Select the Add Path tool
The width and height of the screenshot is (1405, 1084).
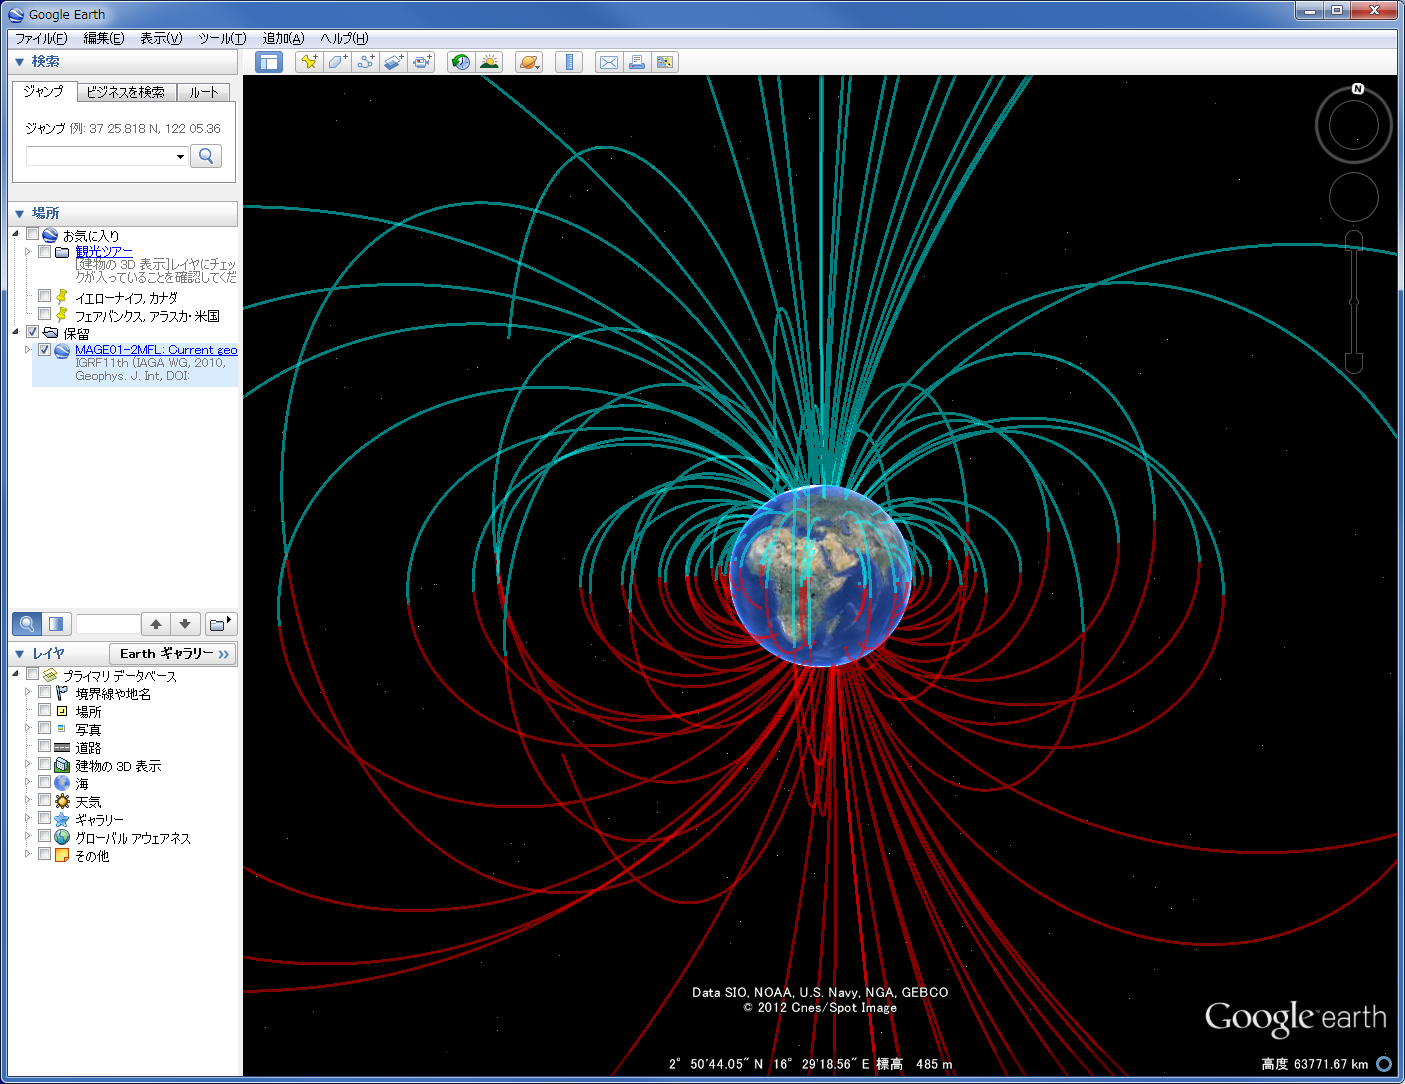pos(366,62)
